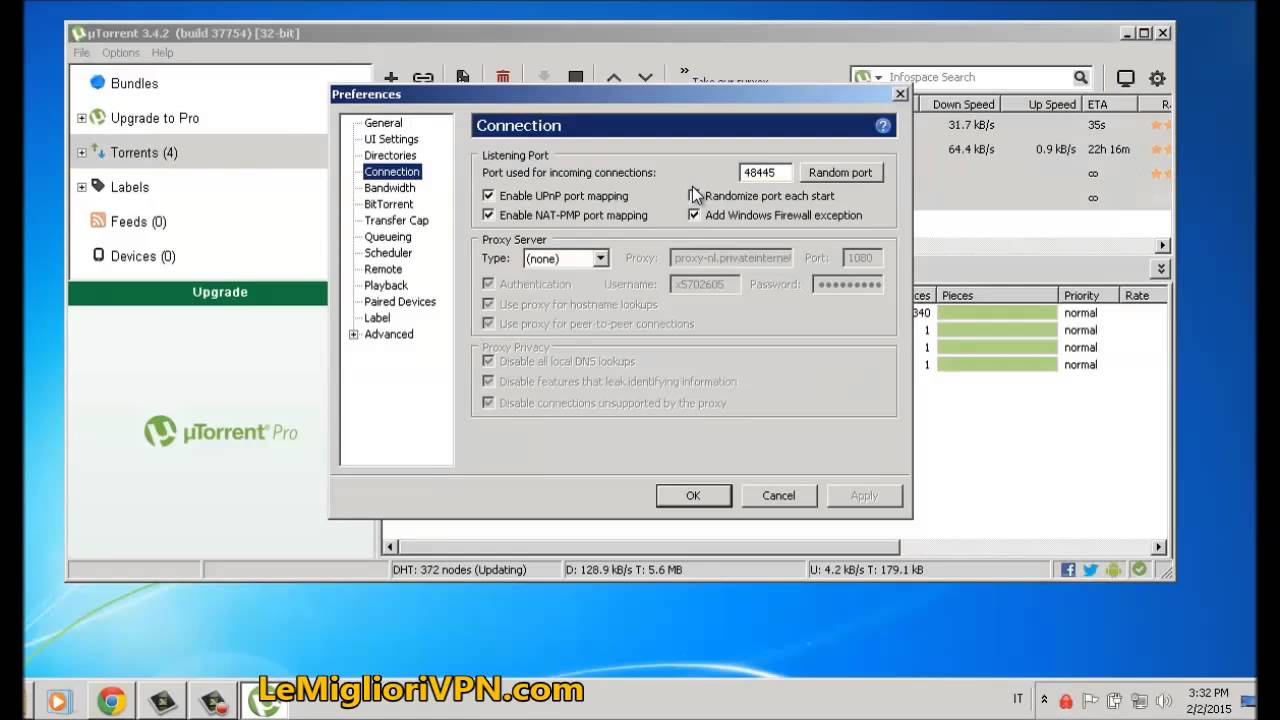
Task: Expand the Torrents (4) sidebar node
Action: (82, 153)
